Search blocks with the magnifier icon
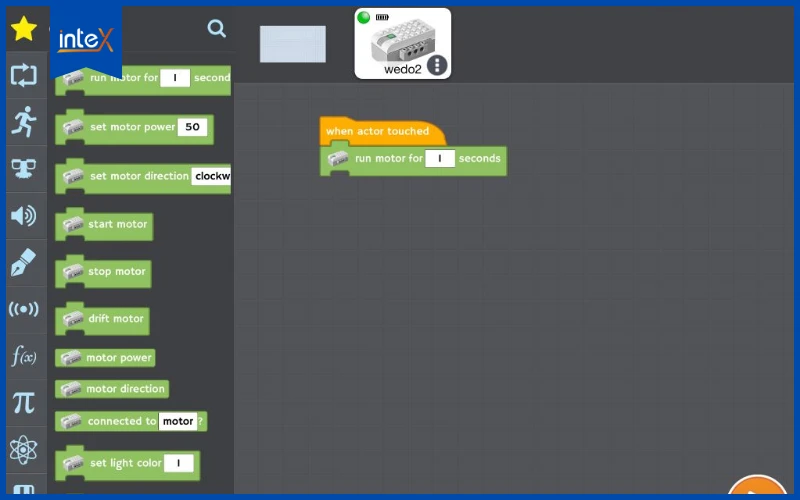800x500 pixels. click(216, 28)
